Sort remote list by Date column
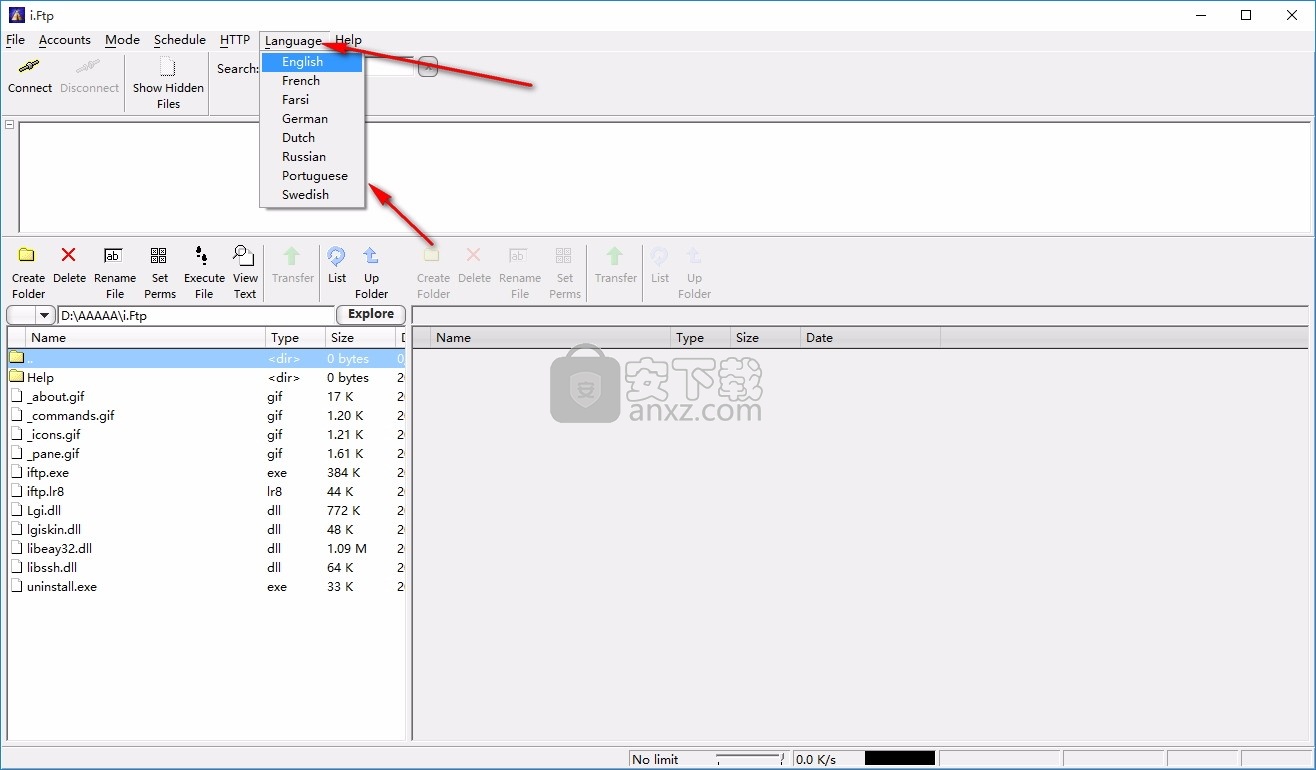 click(871, 338)
